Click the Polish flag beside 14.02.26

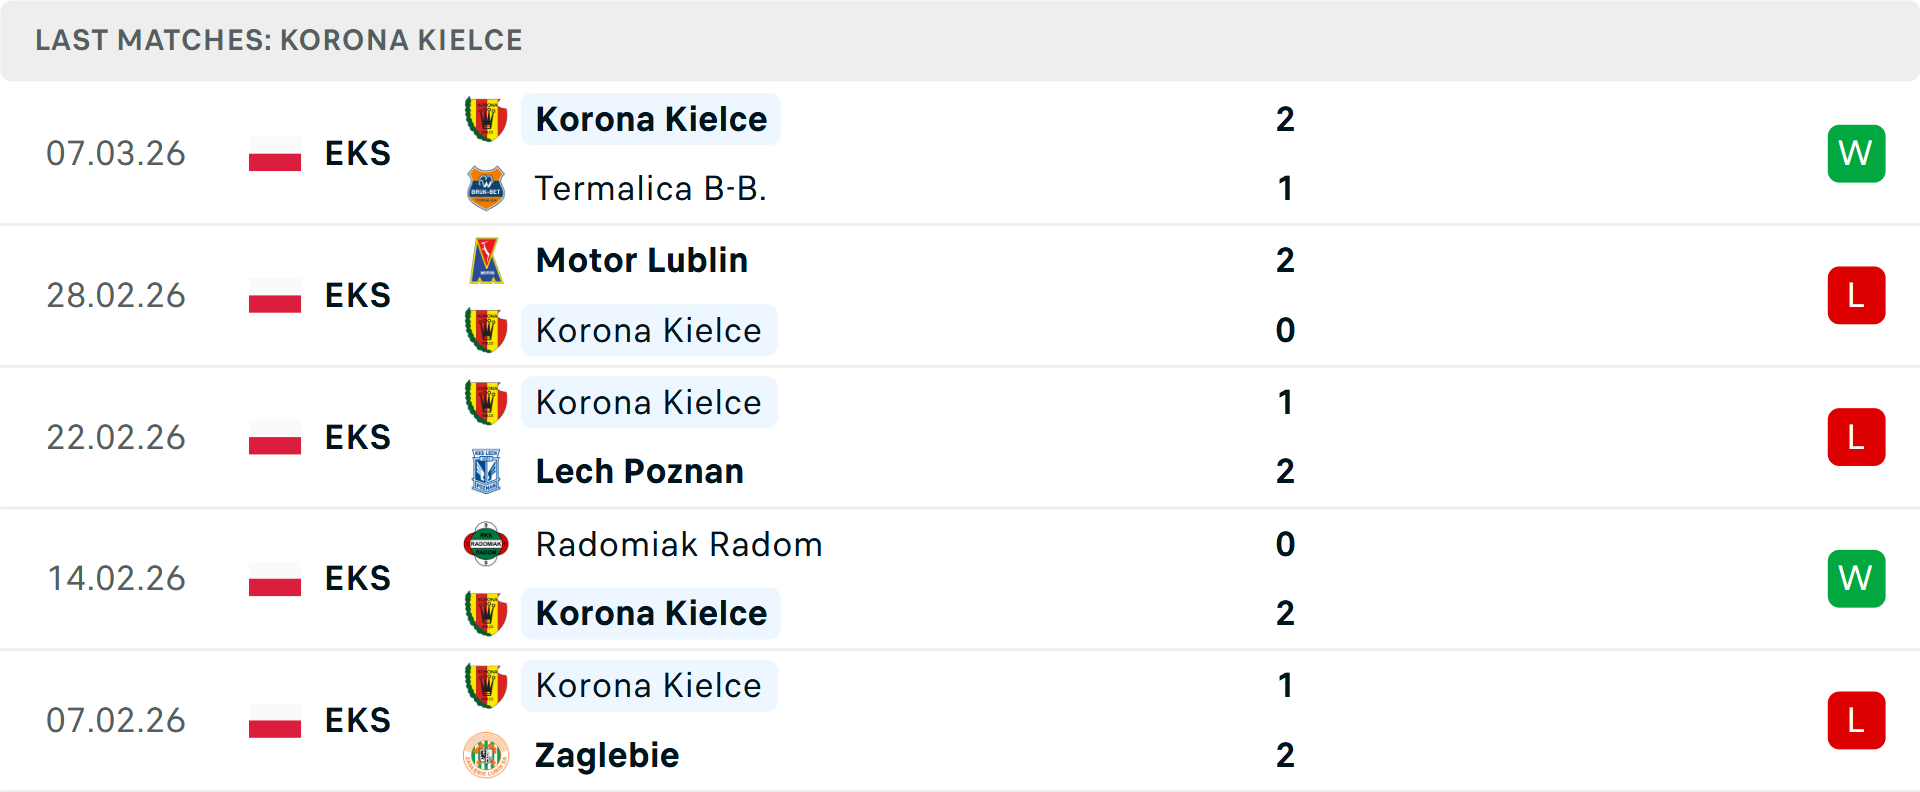pos(275,578)
